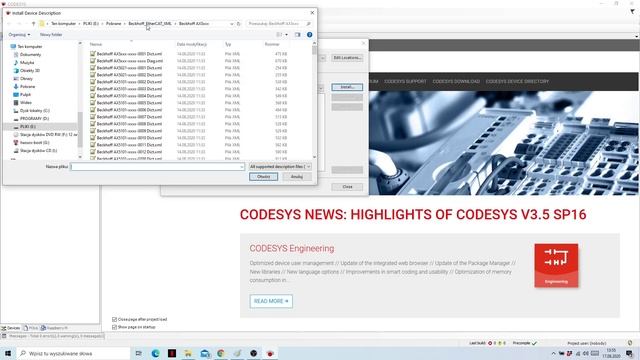Toggle Show page on startup checkbox
Image resolution: width=640 pixels, height=360 pixels.
tap(114, 327)
